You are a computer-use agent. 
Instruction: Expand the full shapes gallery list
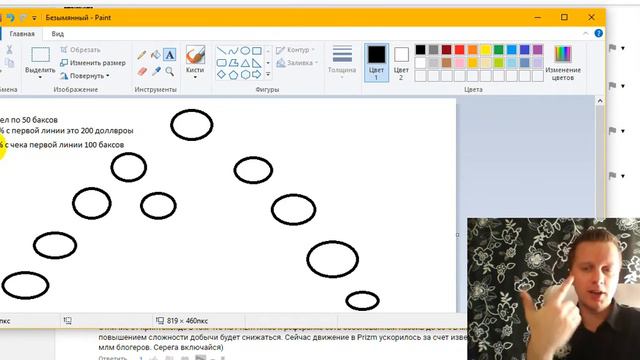coord(268,75)
